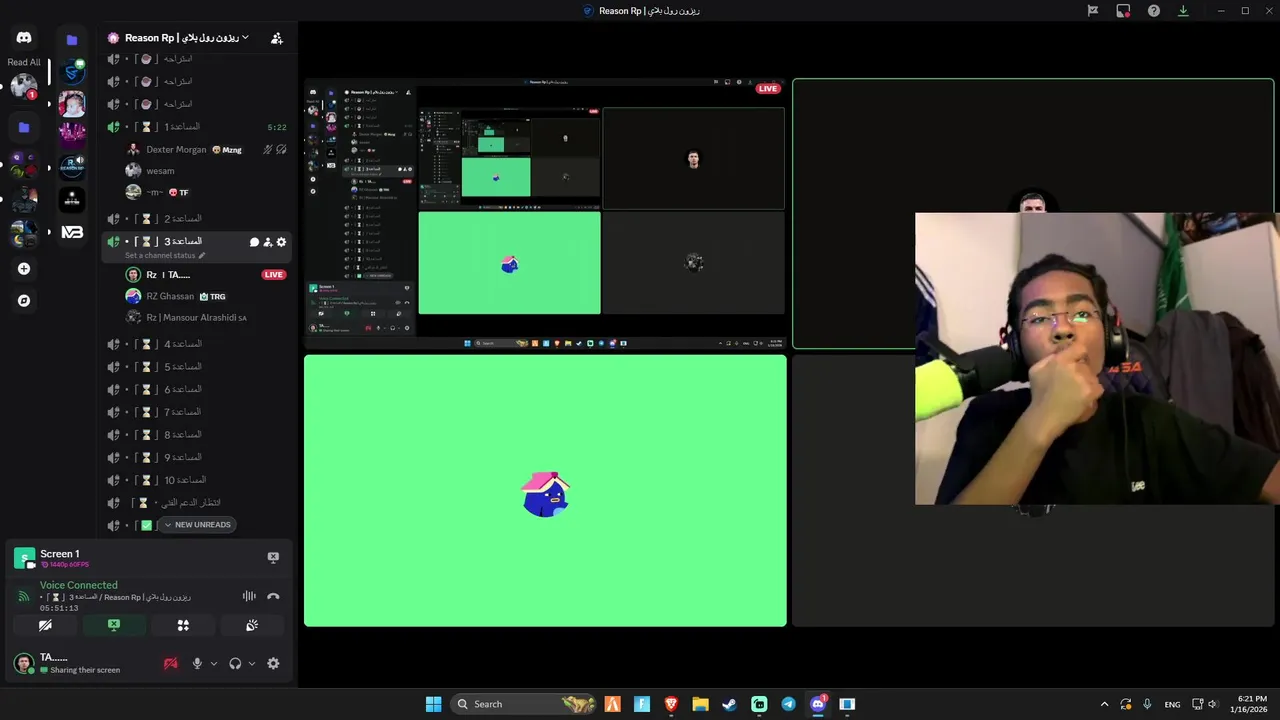Open the purple folder at top of server list

tap(72, 40)
